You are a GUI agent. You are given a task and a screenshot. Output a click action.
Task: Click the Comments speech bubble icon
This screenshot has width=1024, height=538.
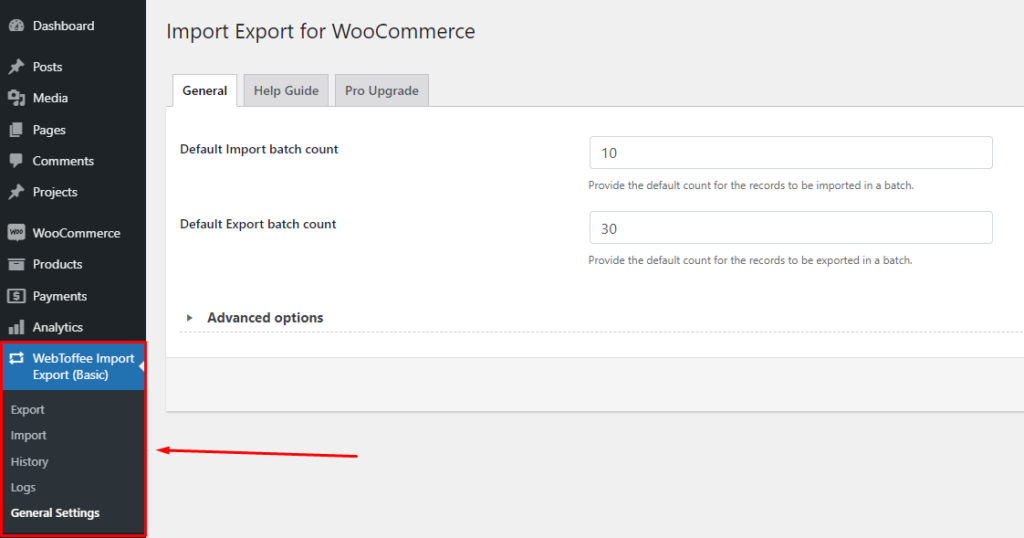pyautogui.click(x=16, y=161)
